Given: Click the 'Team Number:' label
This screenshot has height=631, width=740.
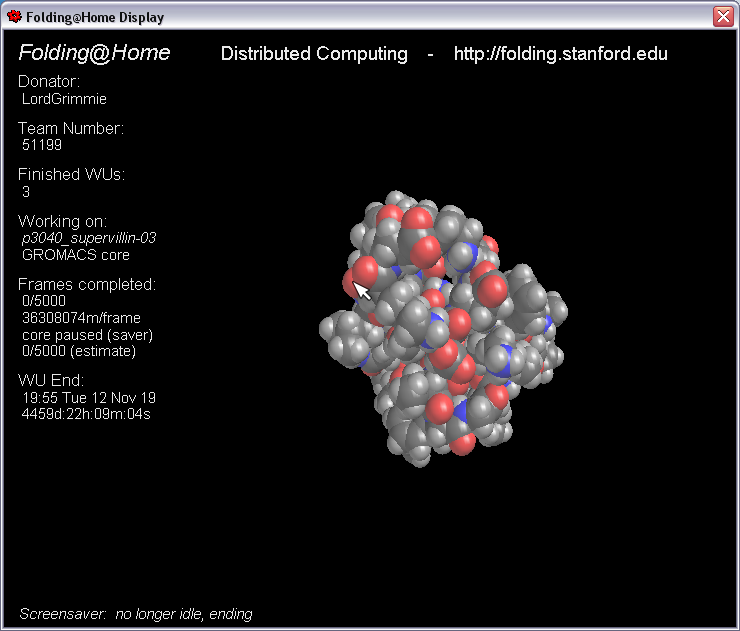Looking at the screenshot, I should point(71,128).
